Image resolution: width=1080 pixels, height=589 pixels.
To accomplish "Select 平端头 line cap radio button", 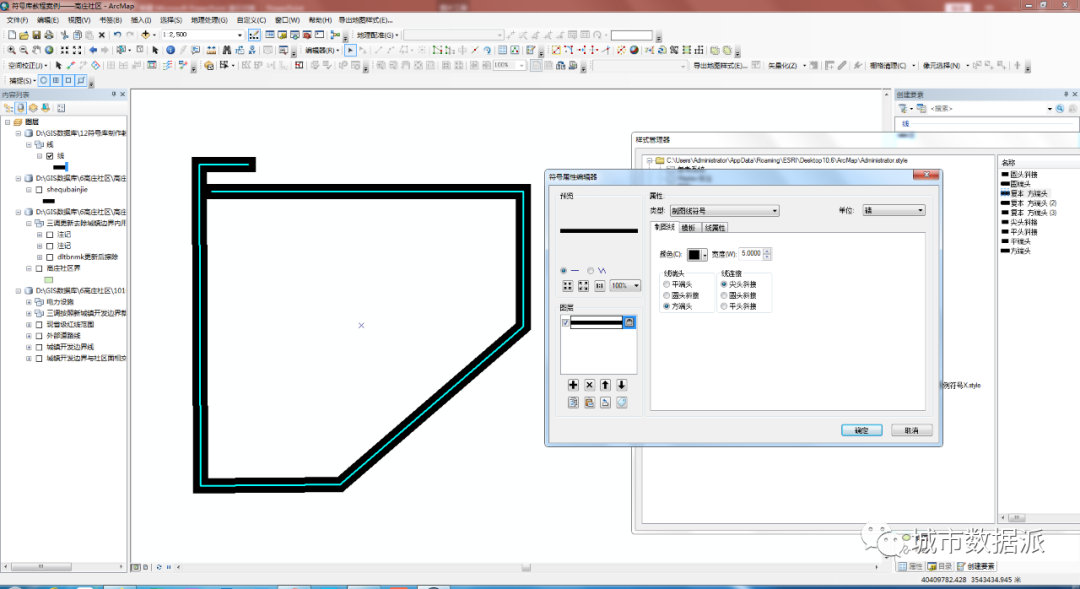I will (667, 285).
